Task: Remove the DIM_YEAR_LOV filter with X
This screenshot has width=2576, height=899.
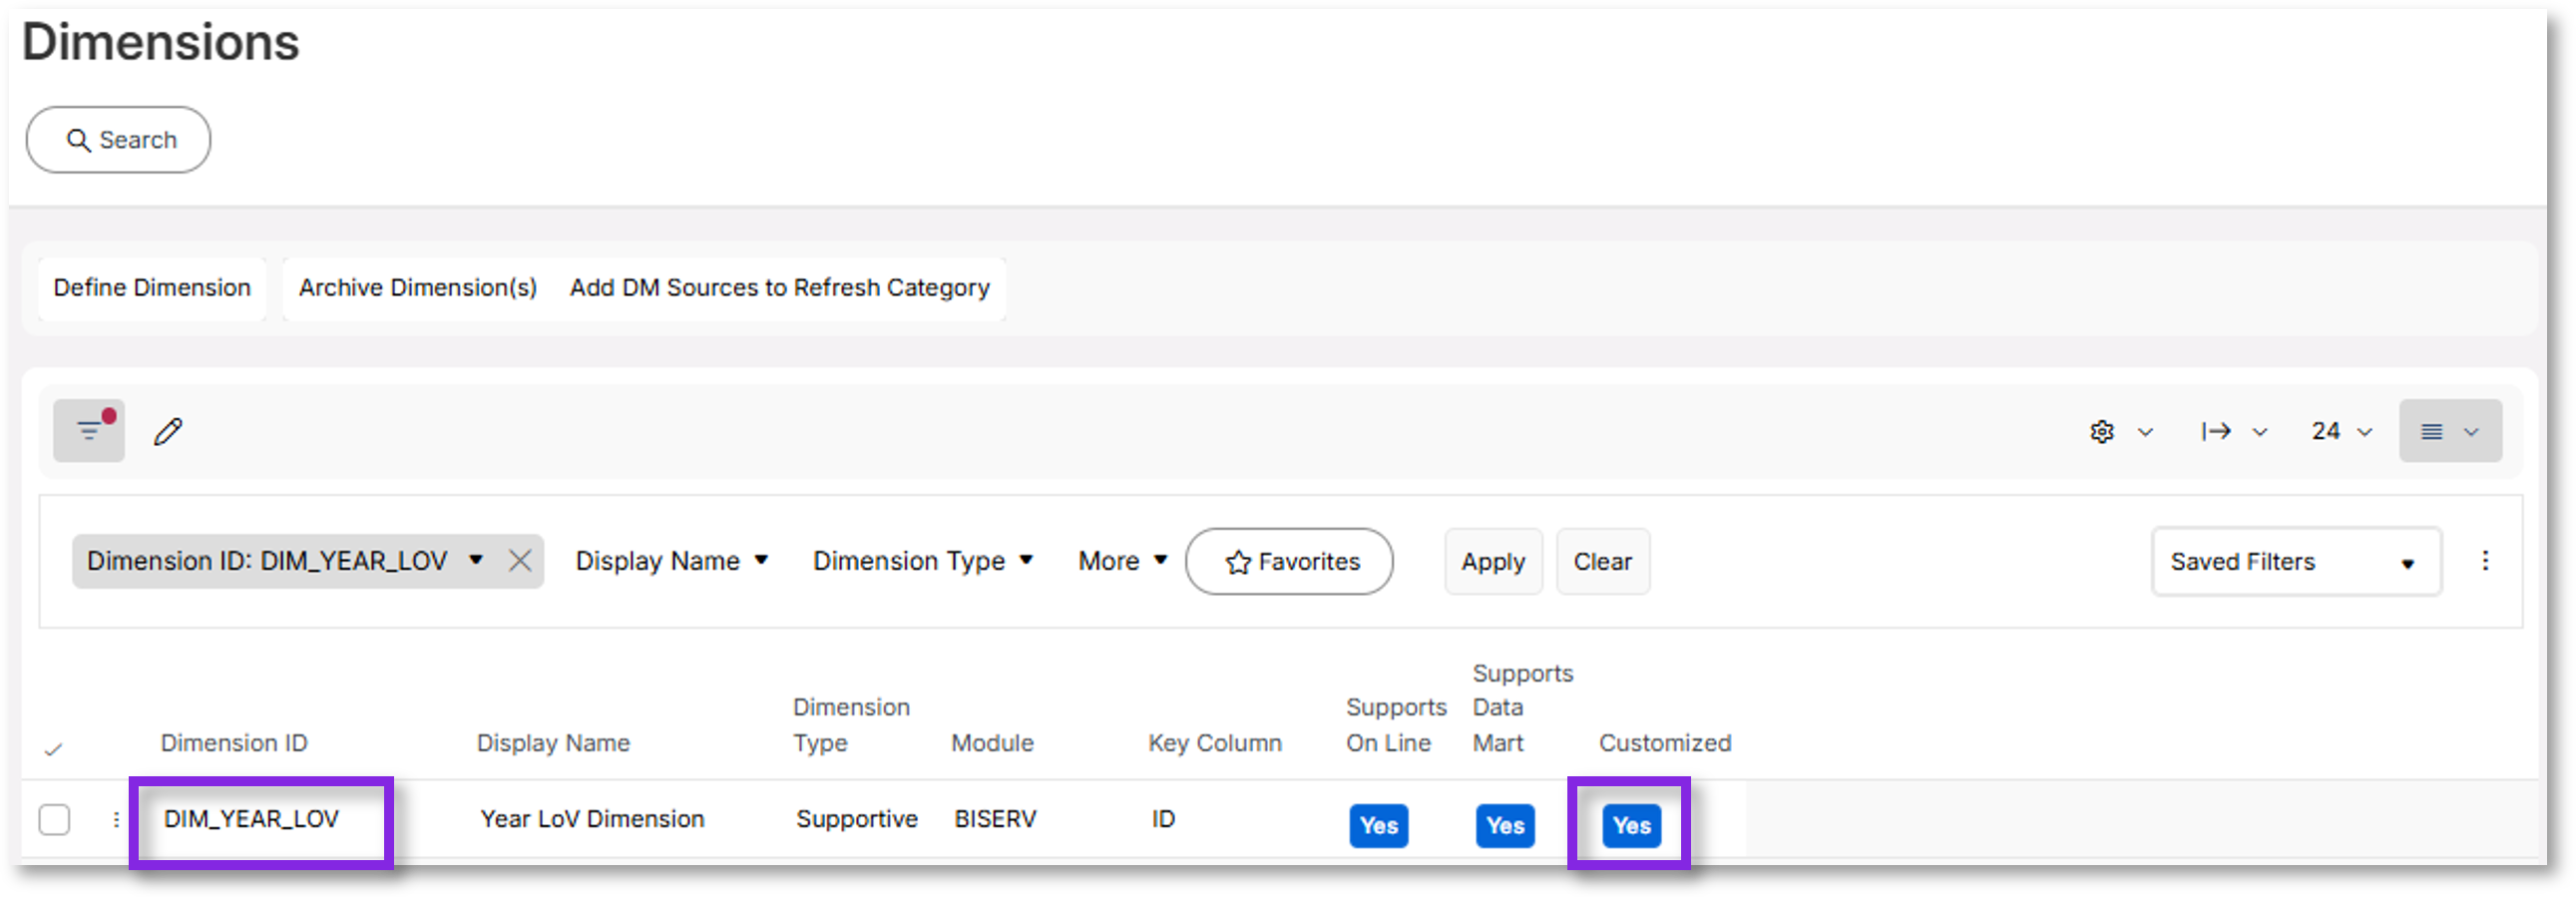Action: [x=520, y=560]
